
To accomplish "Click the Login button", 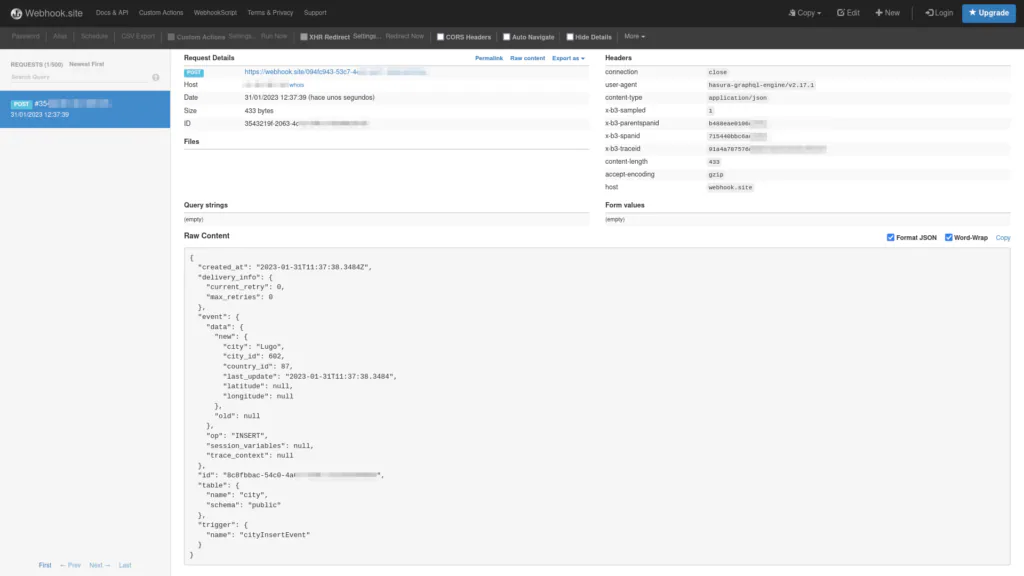I will click(939, 12).
